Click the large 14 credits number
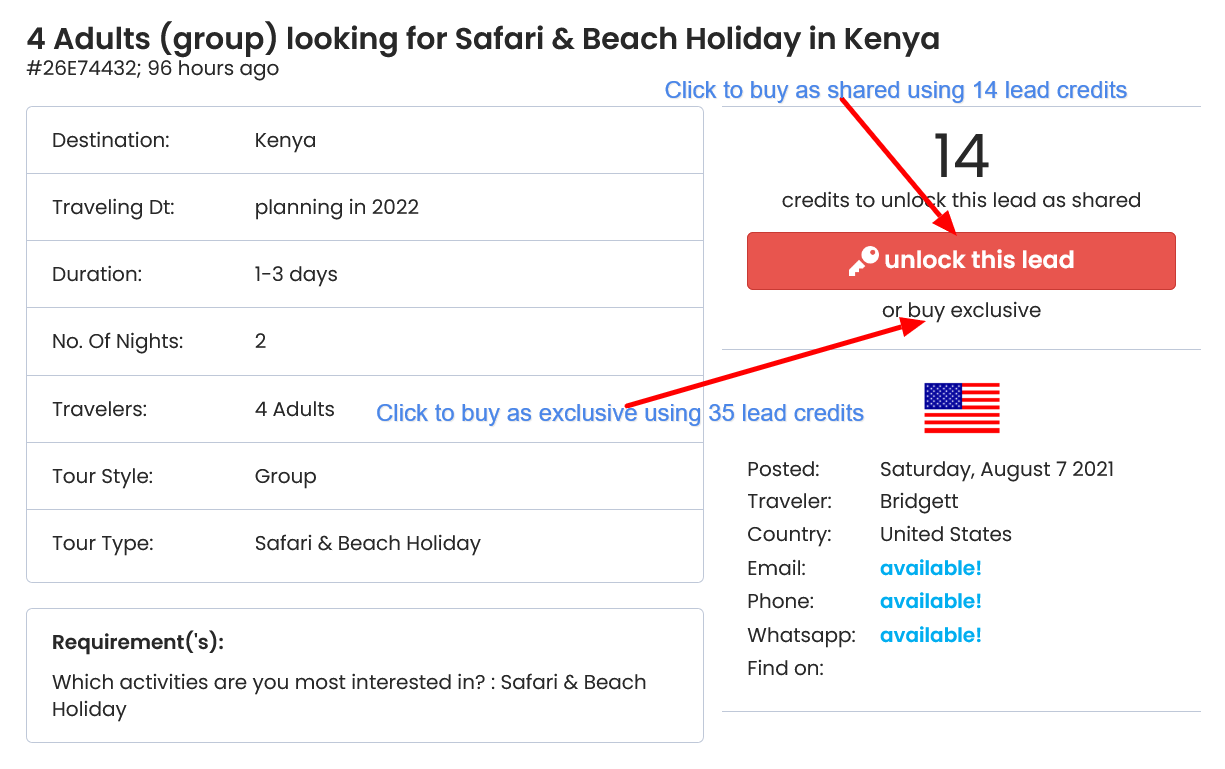 coord(961,156)
